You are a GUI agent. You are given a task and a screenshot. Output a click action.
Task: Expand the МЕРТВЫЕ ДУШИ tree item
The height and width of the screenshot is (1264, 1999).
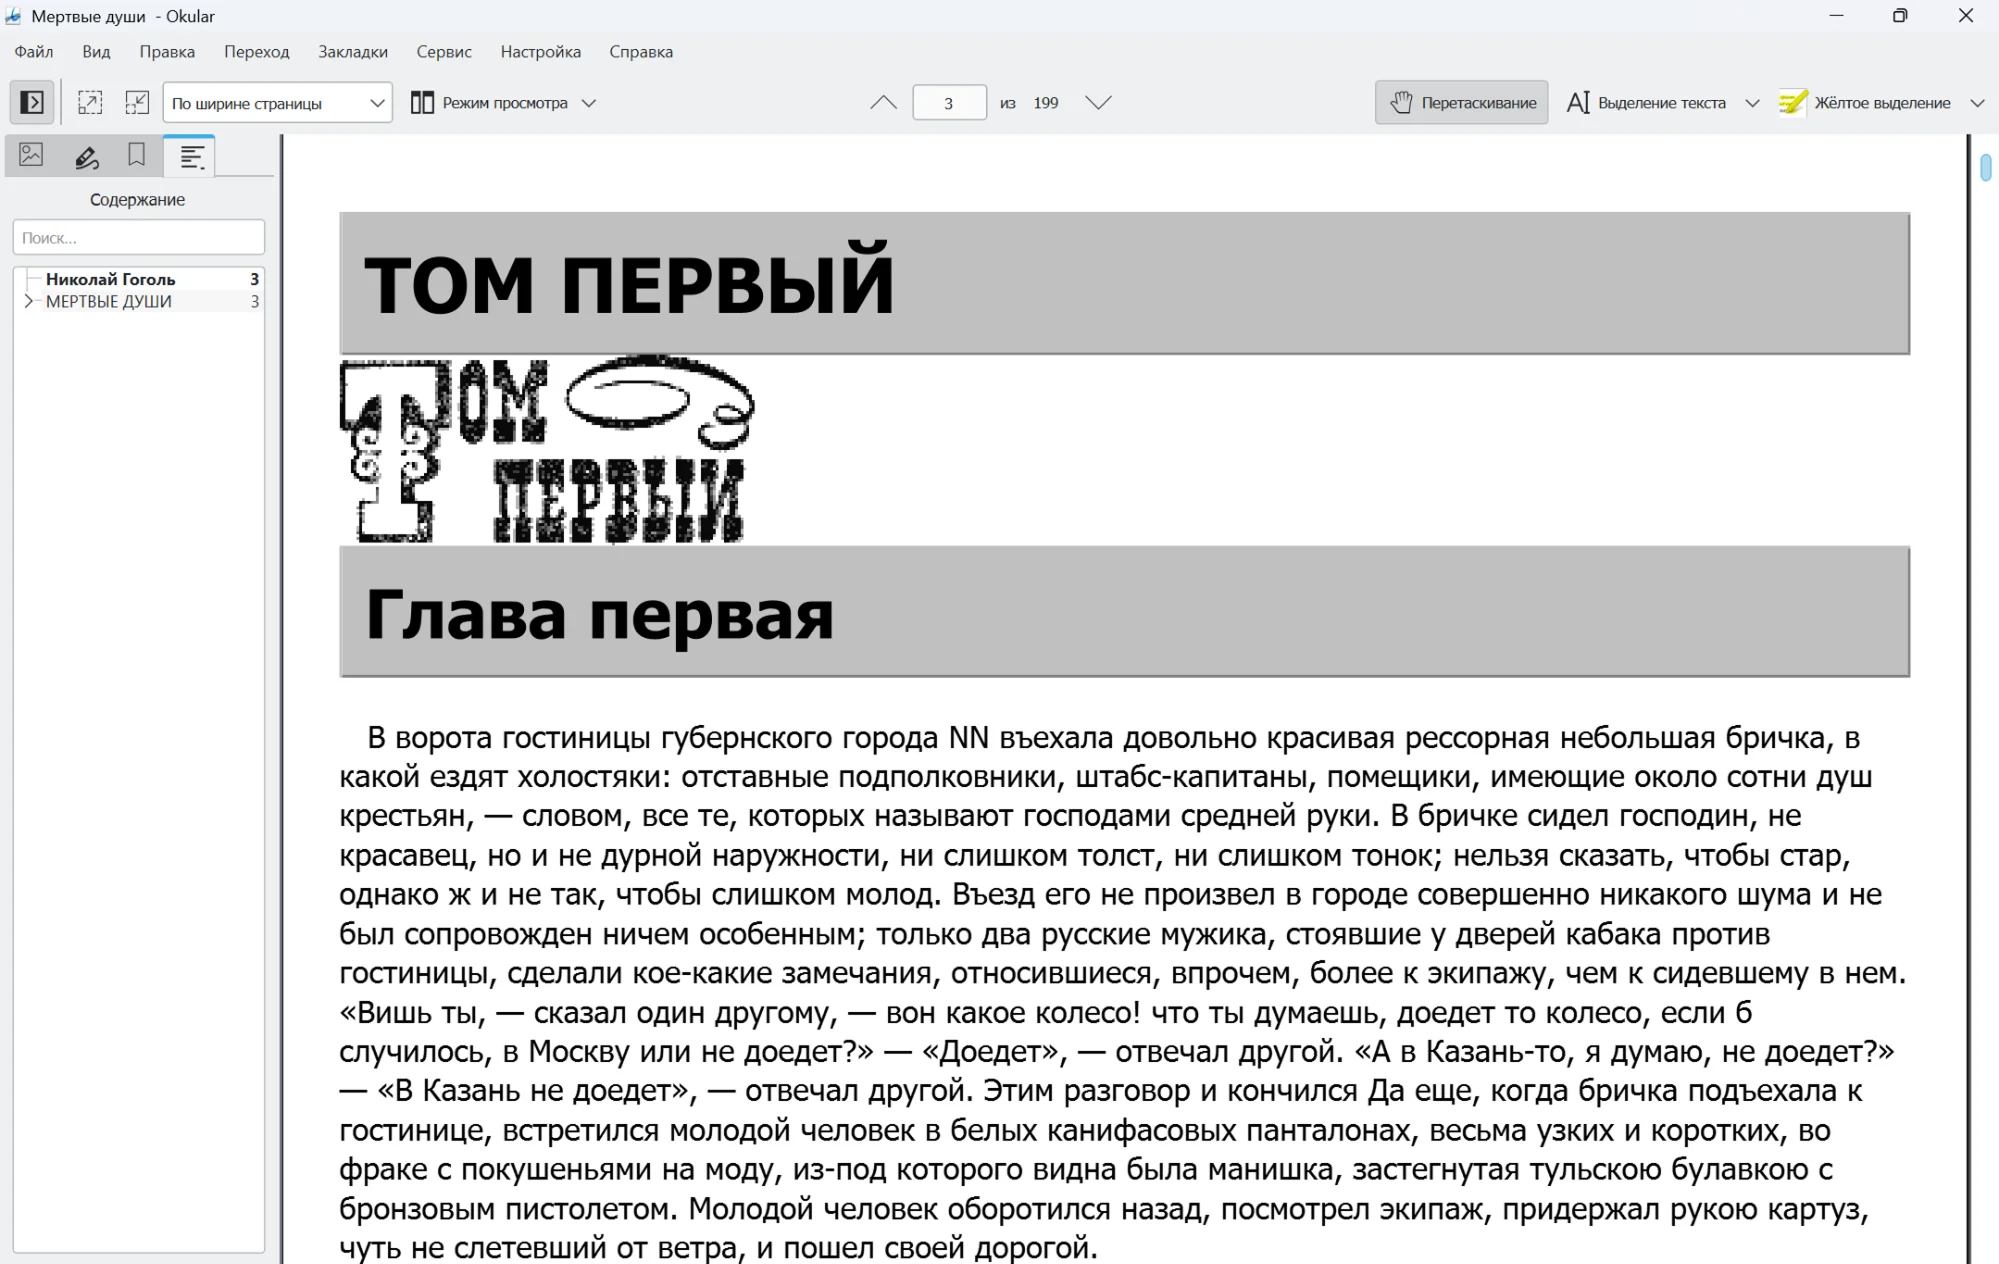[28, 301]
